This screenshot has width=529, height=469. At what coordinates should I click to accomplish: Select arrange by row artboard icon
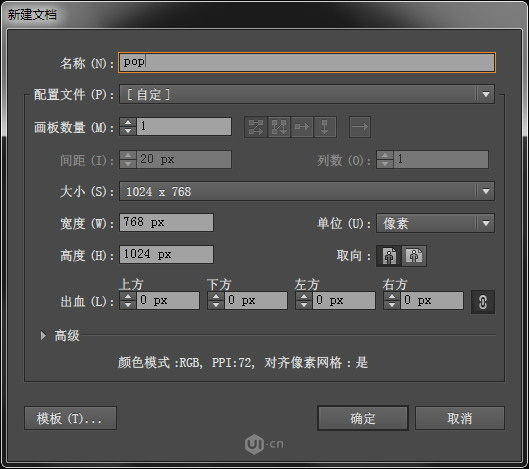point(302,127)
